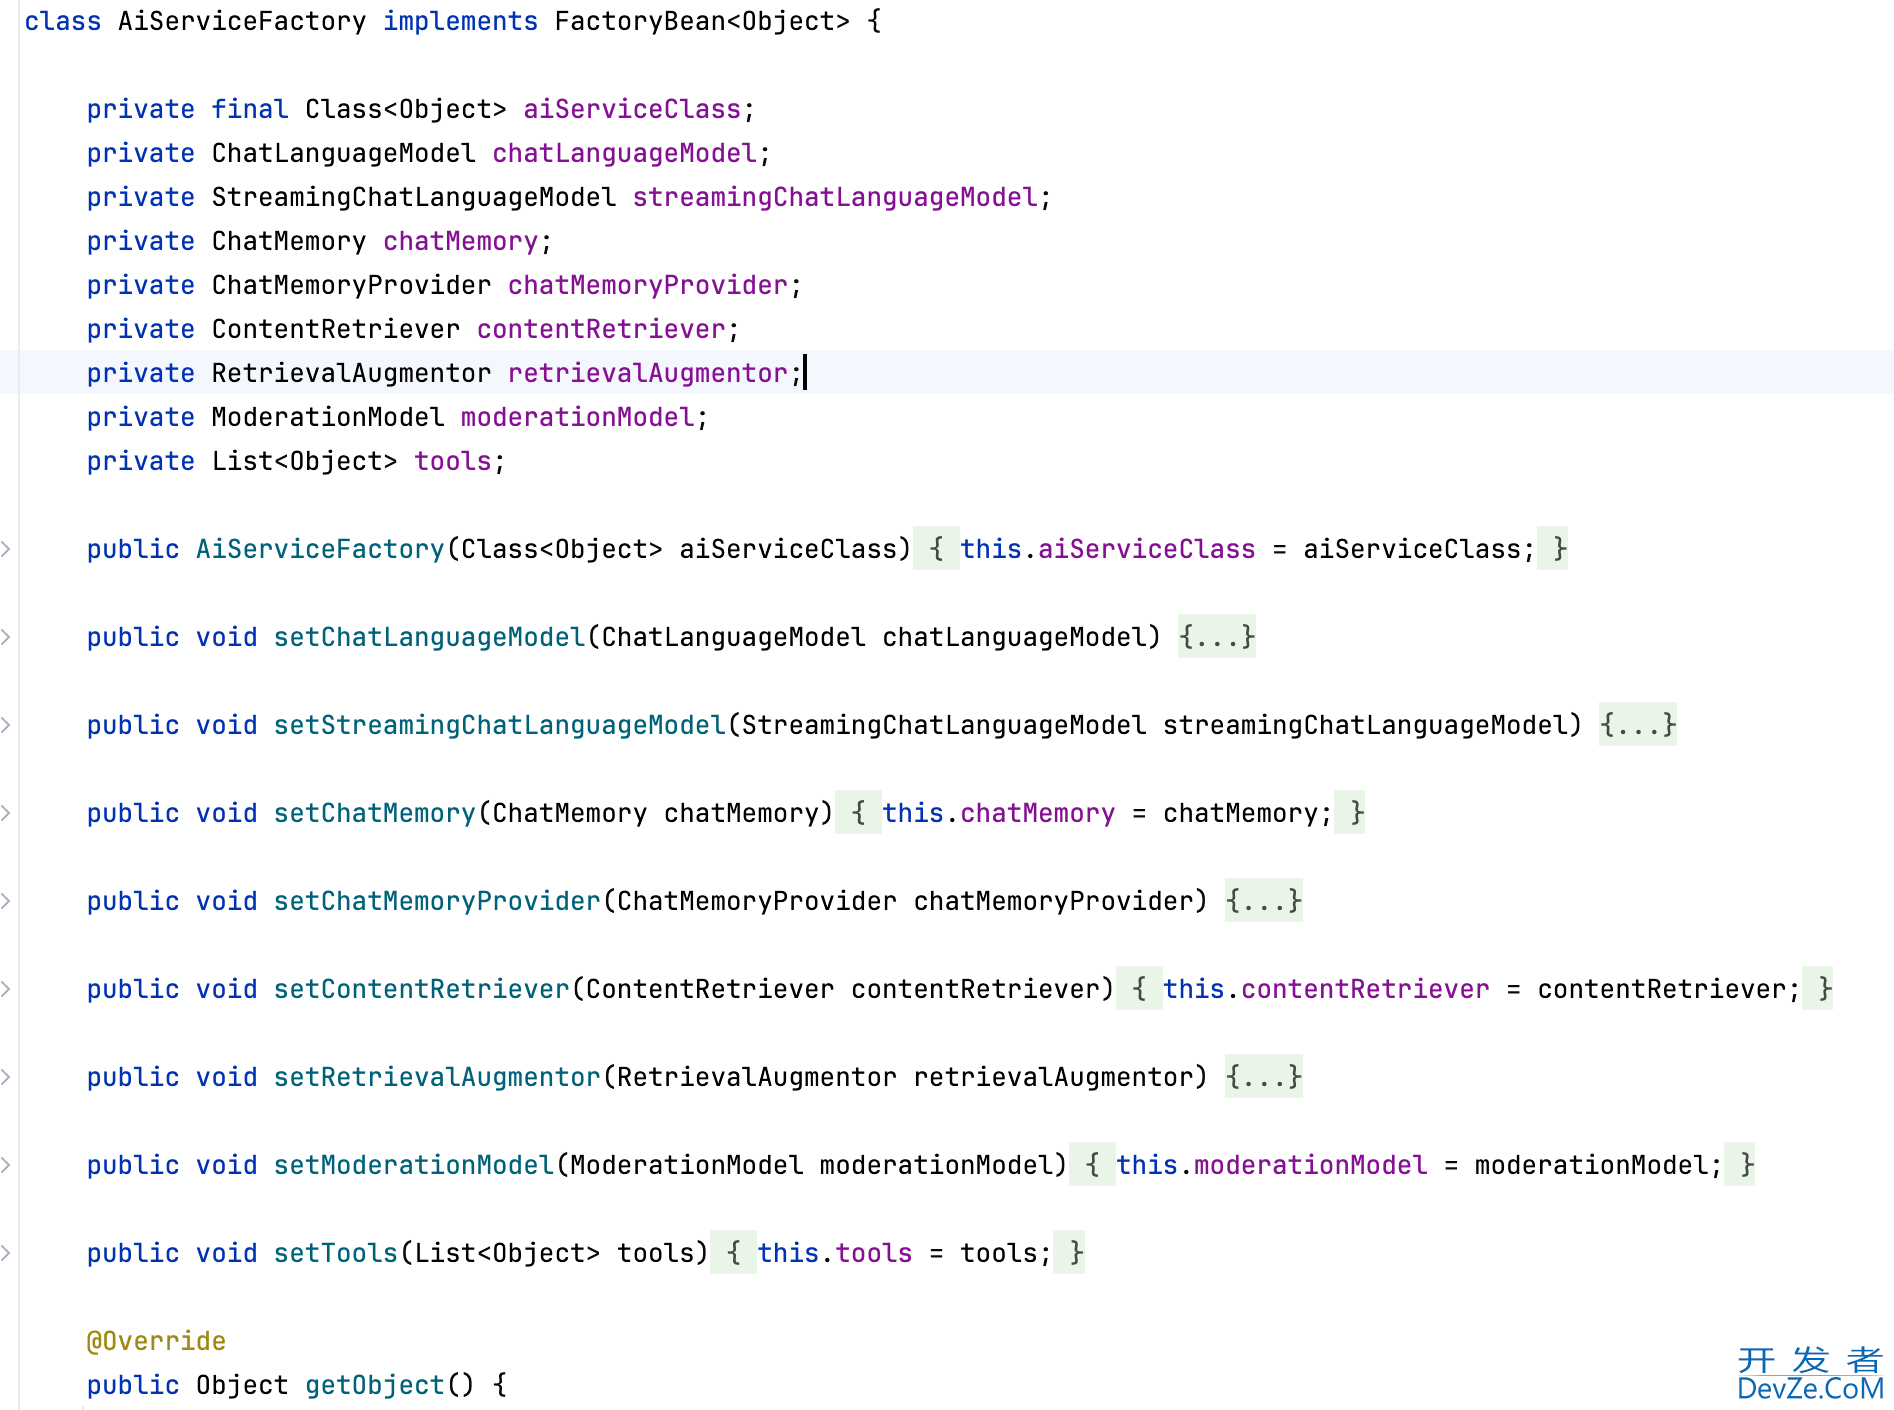This screenshot has height=1410, width=1894.
Task: Click the retrievalAugmentor field on highlighted line
Action: [x=648, y=373]
